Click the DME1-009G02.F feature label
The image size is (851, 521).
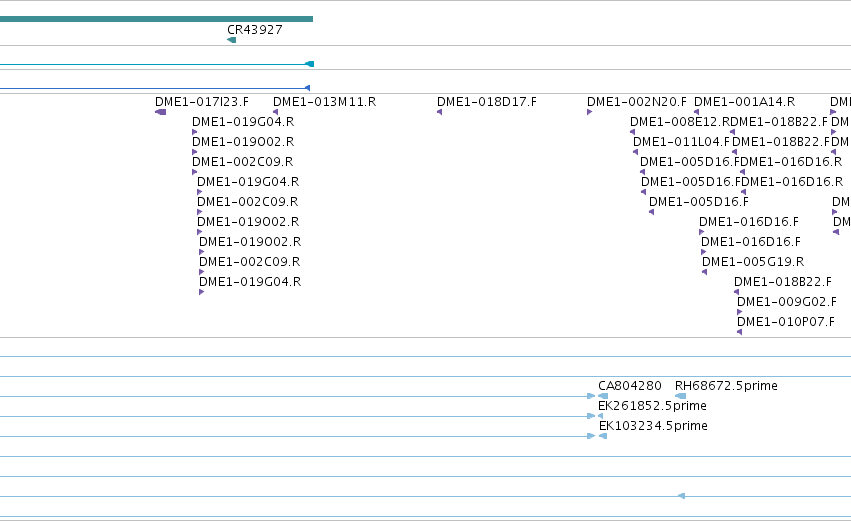[x=787, y=302]
